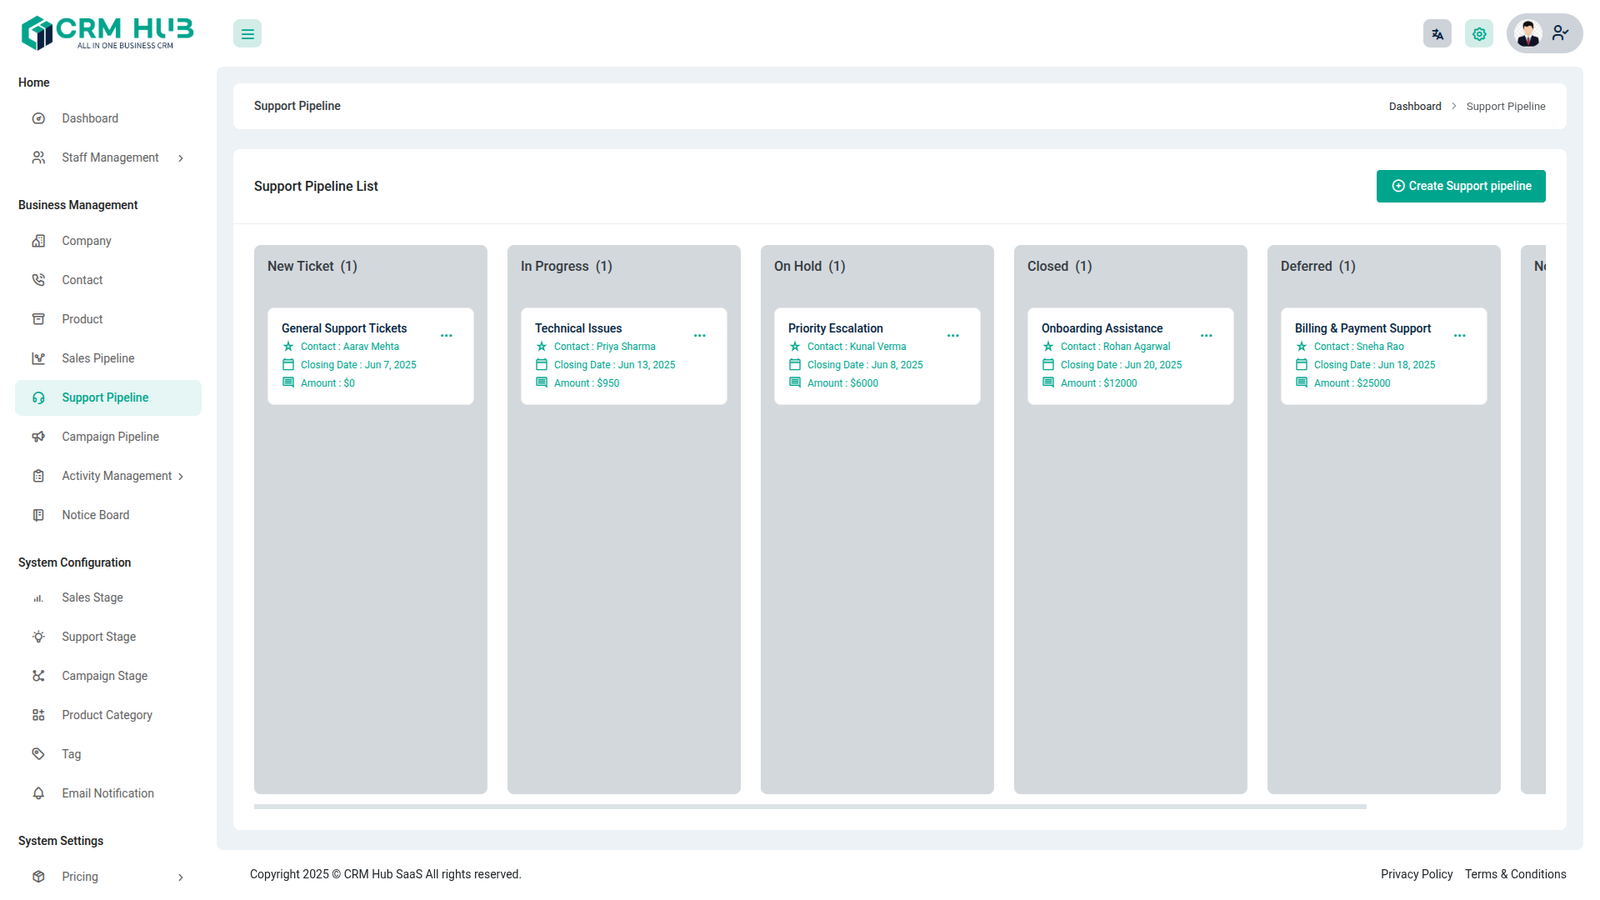Open the Privacy Policy footer link

click(1416, 874)
